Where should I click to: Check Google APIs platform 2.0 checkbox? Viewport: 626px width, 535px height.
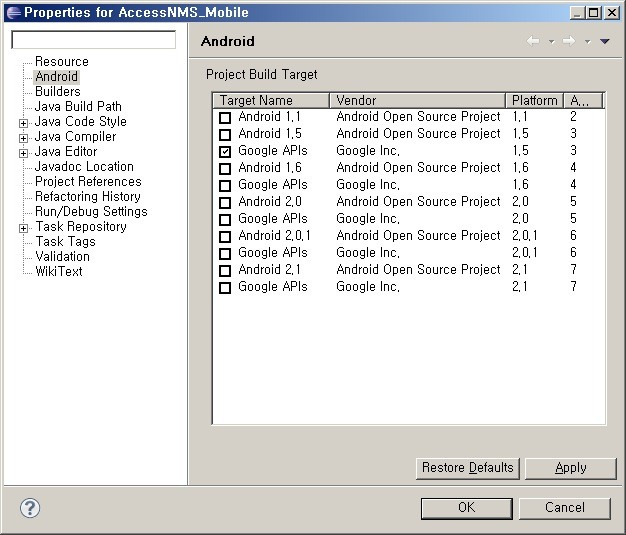(x=225, y=219)
